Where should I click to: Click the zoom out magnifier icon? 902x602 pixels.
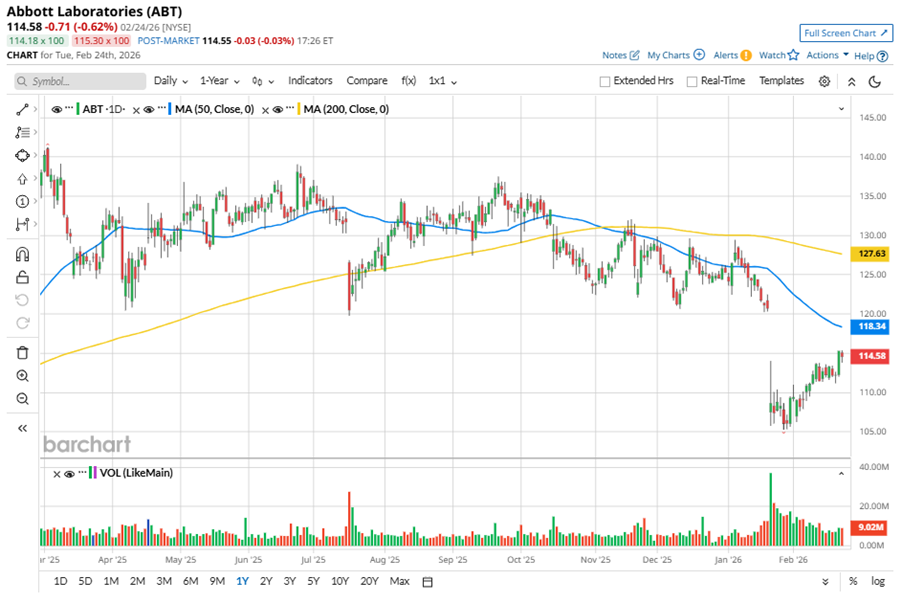22,398
